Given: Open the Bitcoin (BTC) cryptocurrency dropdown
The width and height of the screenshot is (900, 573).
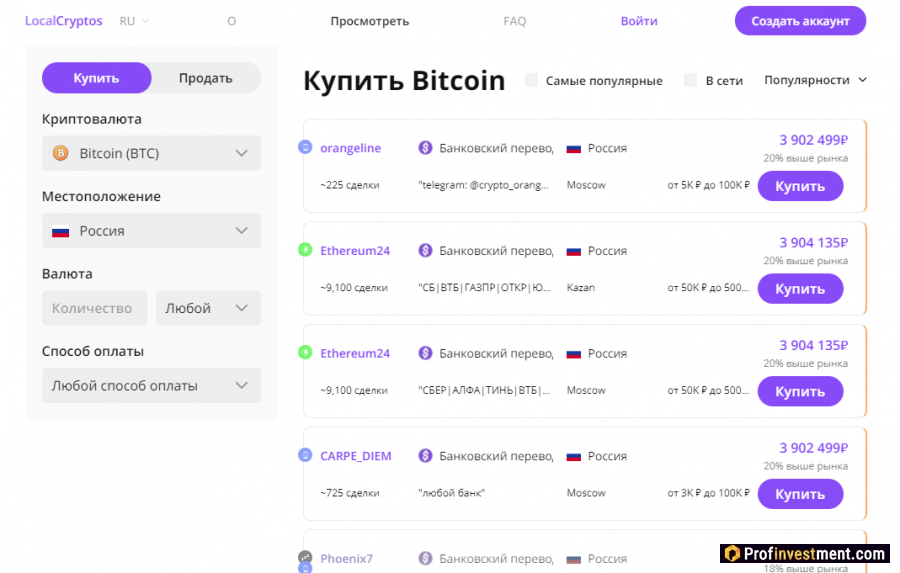Looking at the screenshot, I should pyautogui.click(x=151, y=153).
